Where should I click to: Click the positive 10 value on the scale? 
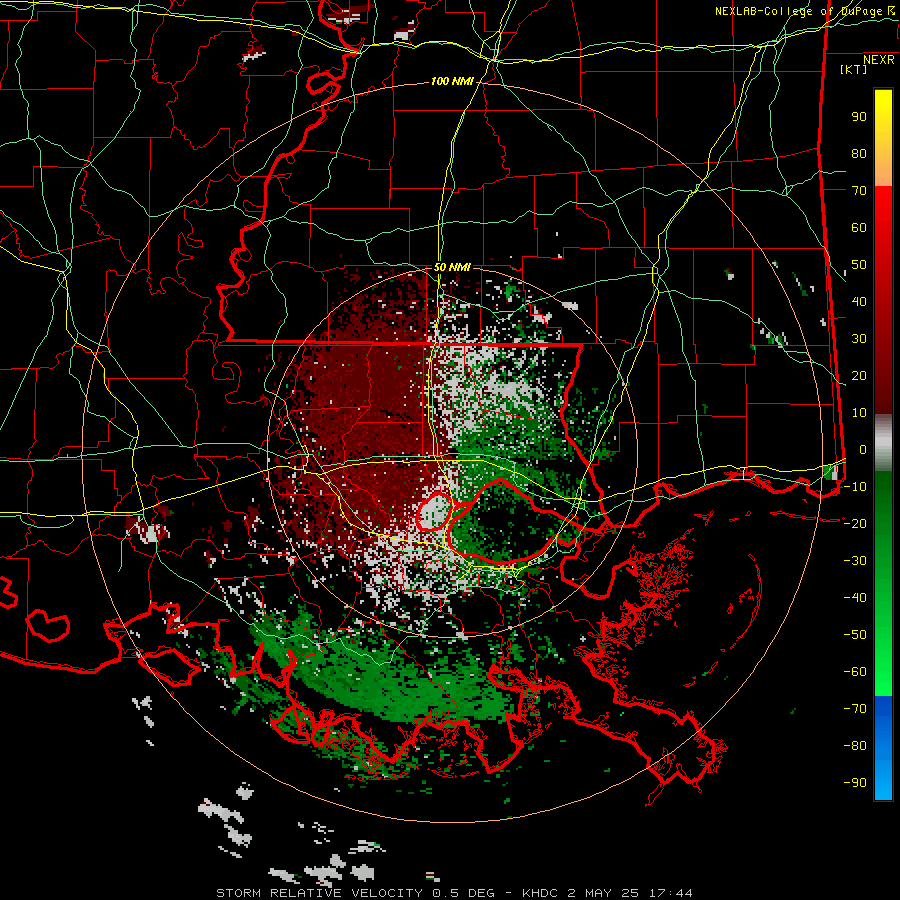(x=859, y=413)
